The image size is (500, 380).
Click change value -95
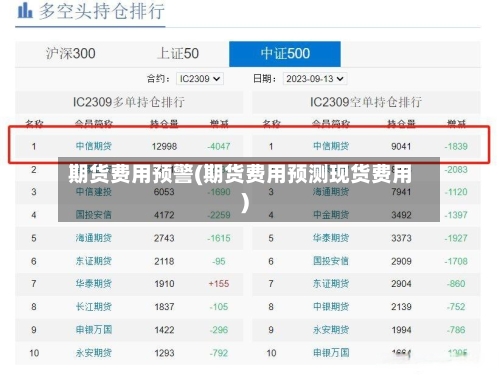[219, 261]
